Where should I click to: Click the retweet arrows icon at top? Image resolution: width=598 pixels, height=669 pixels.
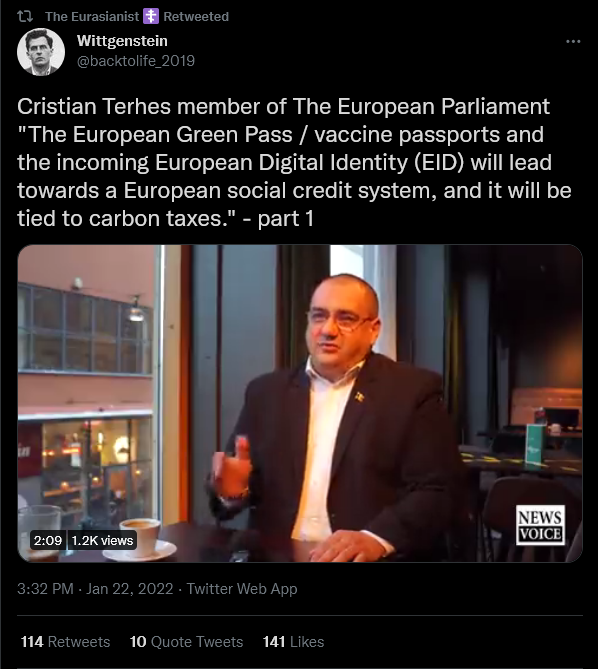(x=25, y=16)
